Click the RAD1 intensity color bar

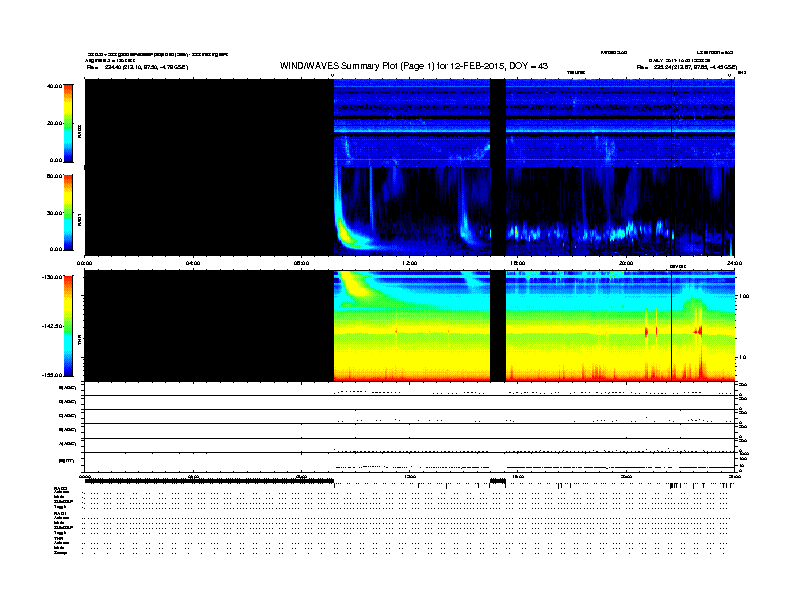[68, 213]
